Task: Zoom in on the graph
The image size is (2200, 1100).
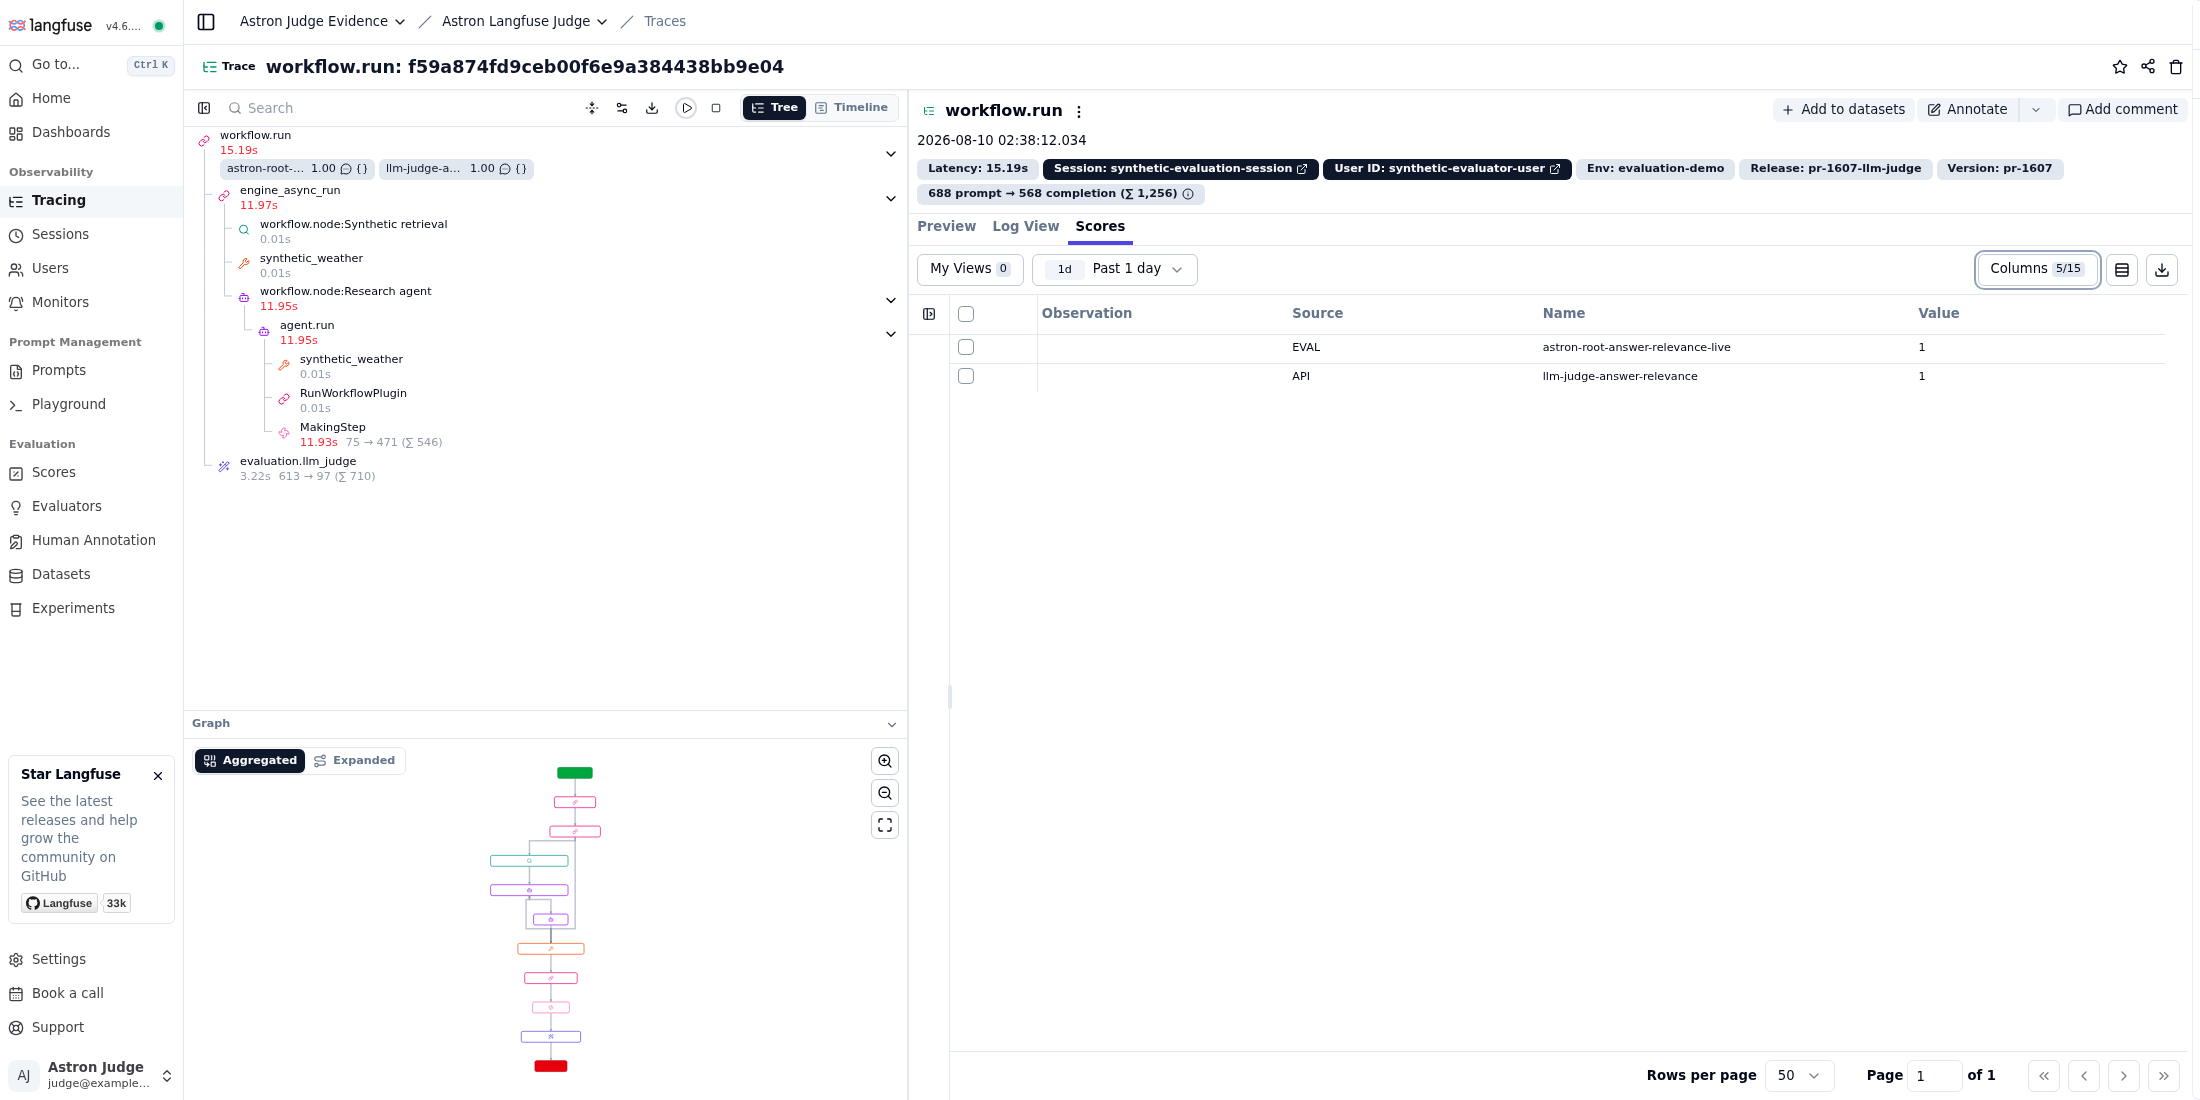Action: [885, 761]
